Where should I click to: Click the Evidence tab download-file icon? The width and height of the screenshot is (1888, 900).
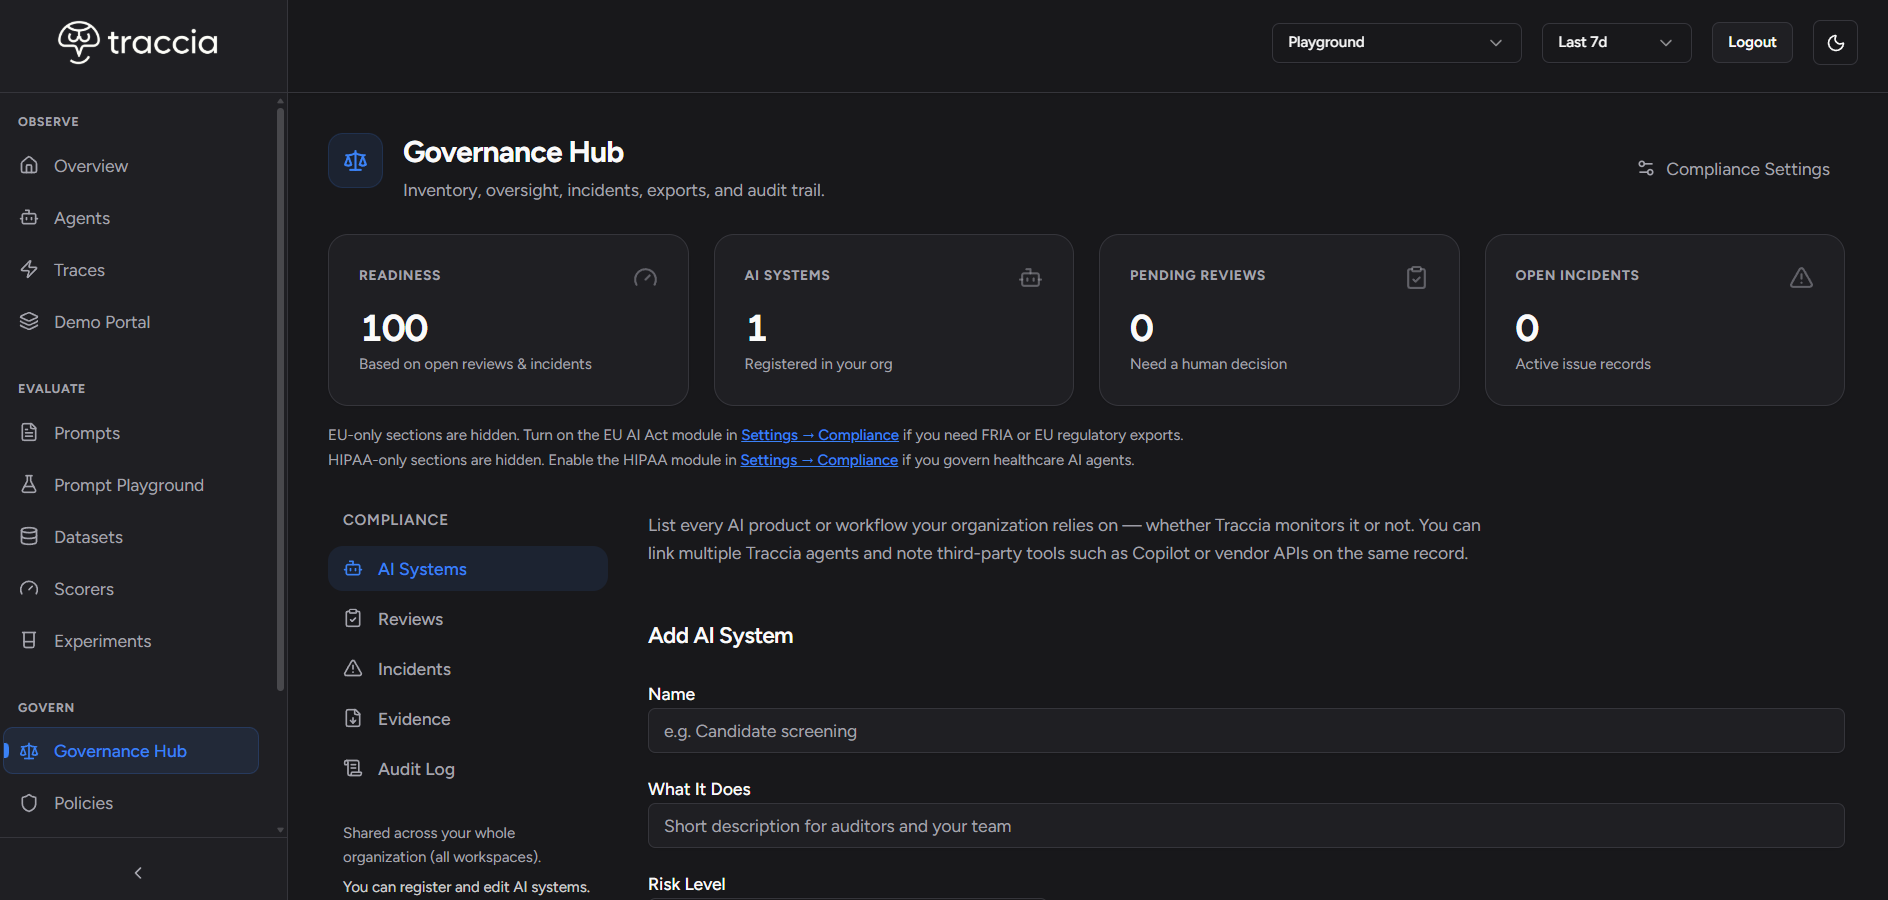coord(353,718)
